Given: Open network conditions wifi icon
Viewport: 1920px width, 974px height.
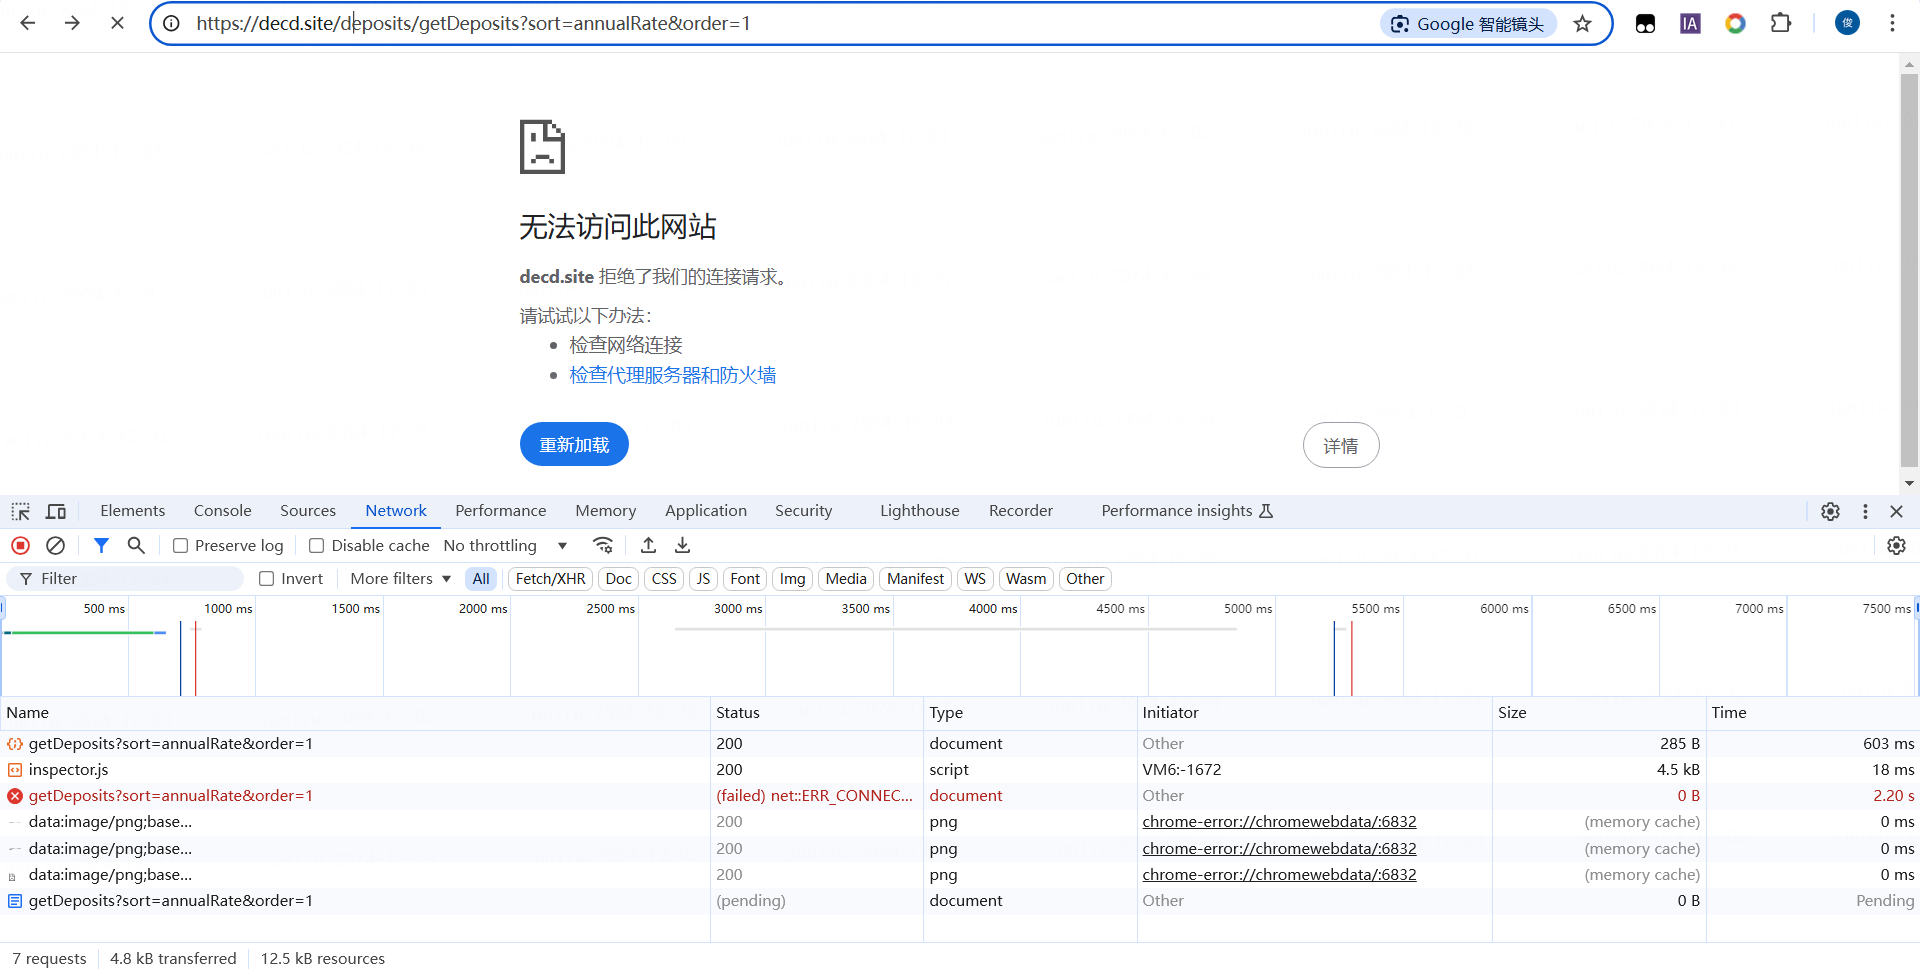Looking at the screenshot, I should coord(603,546).
